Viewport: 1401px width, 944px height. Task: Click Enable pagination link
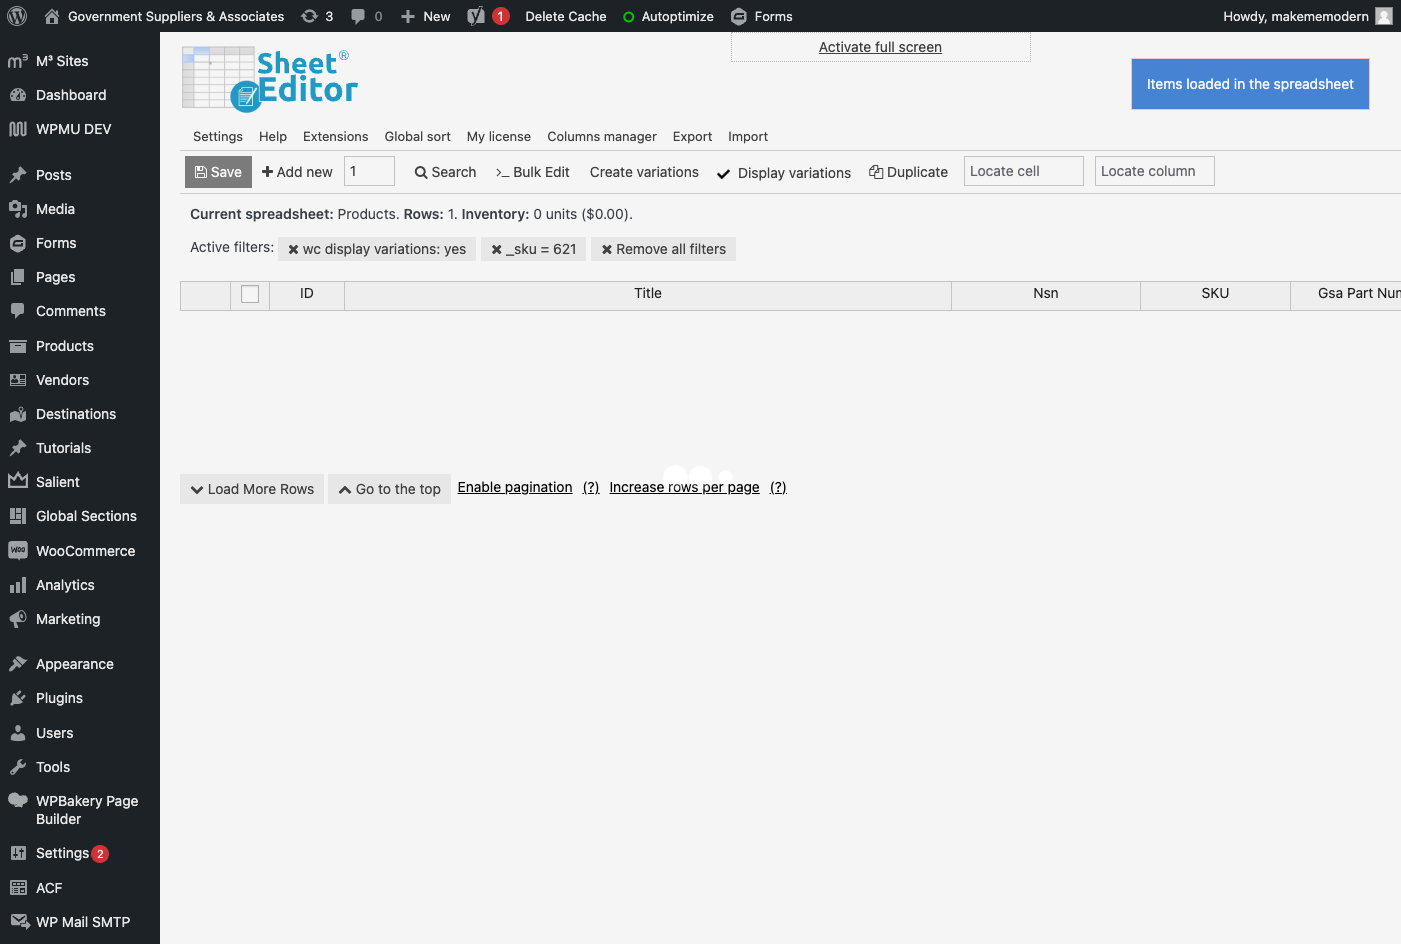pos(515,487)
